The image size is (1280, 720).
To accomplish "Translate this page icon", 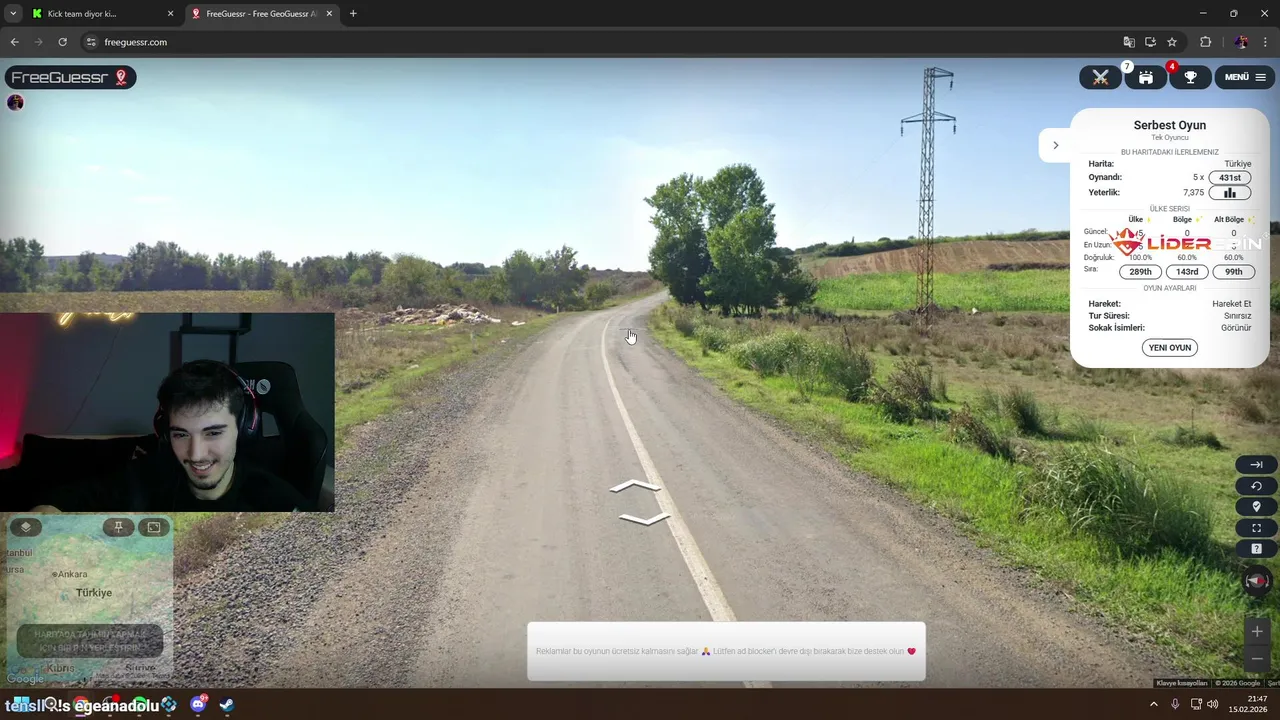I will [x=1129, y=42].
